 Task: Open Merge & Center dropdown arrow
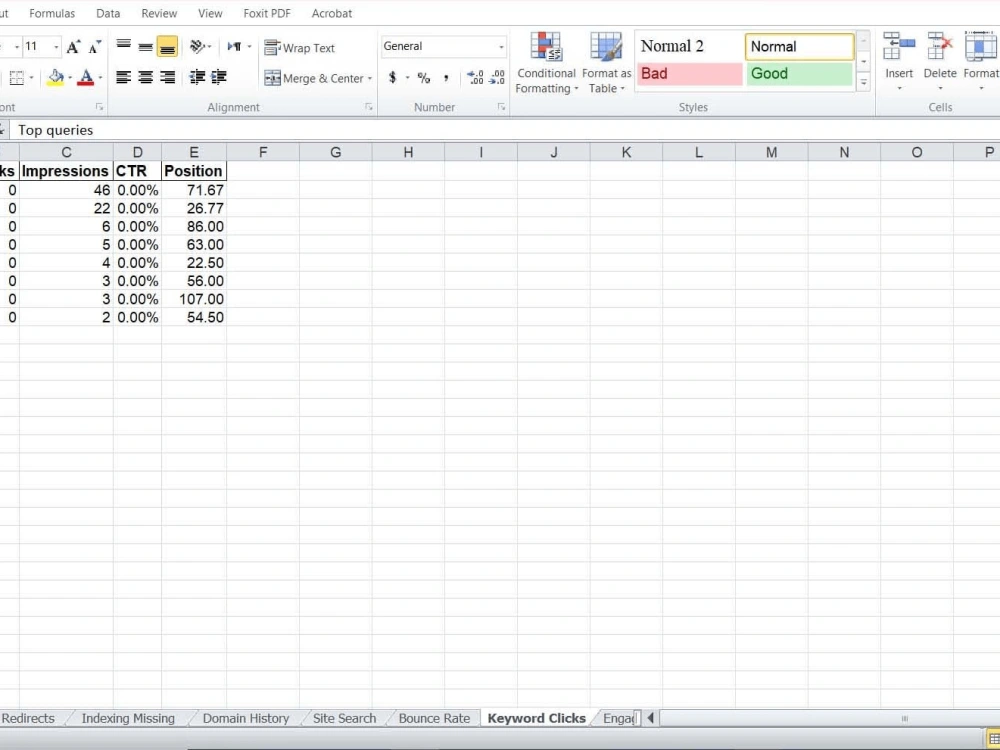369,78
